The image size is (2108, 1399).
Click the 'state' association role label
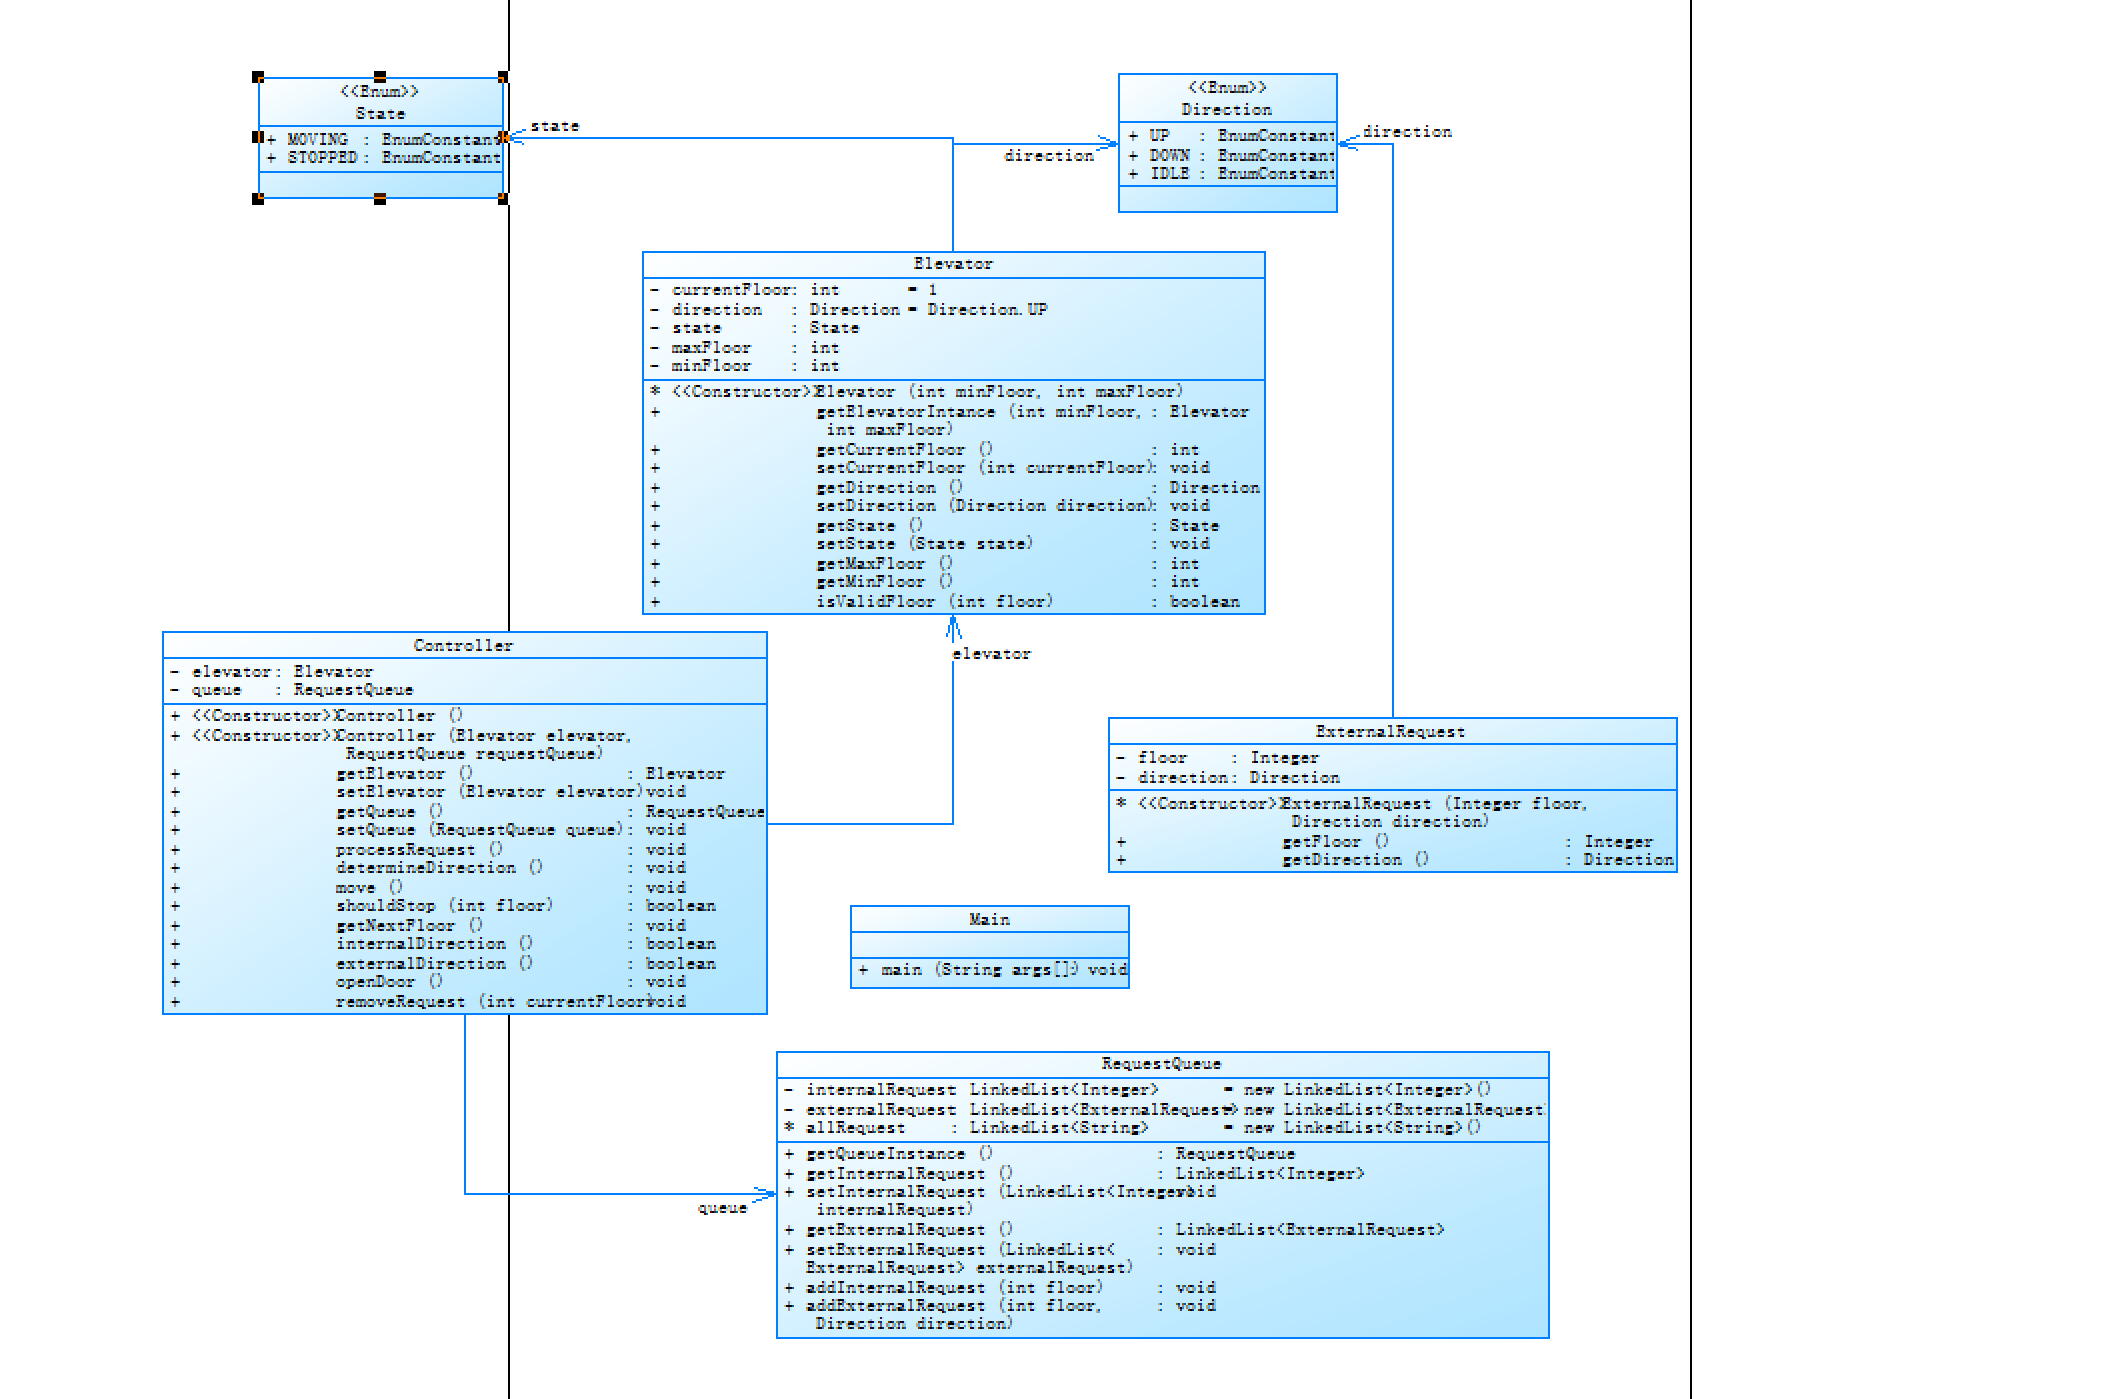click(555, 126)
